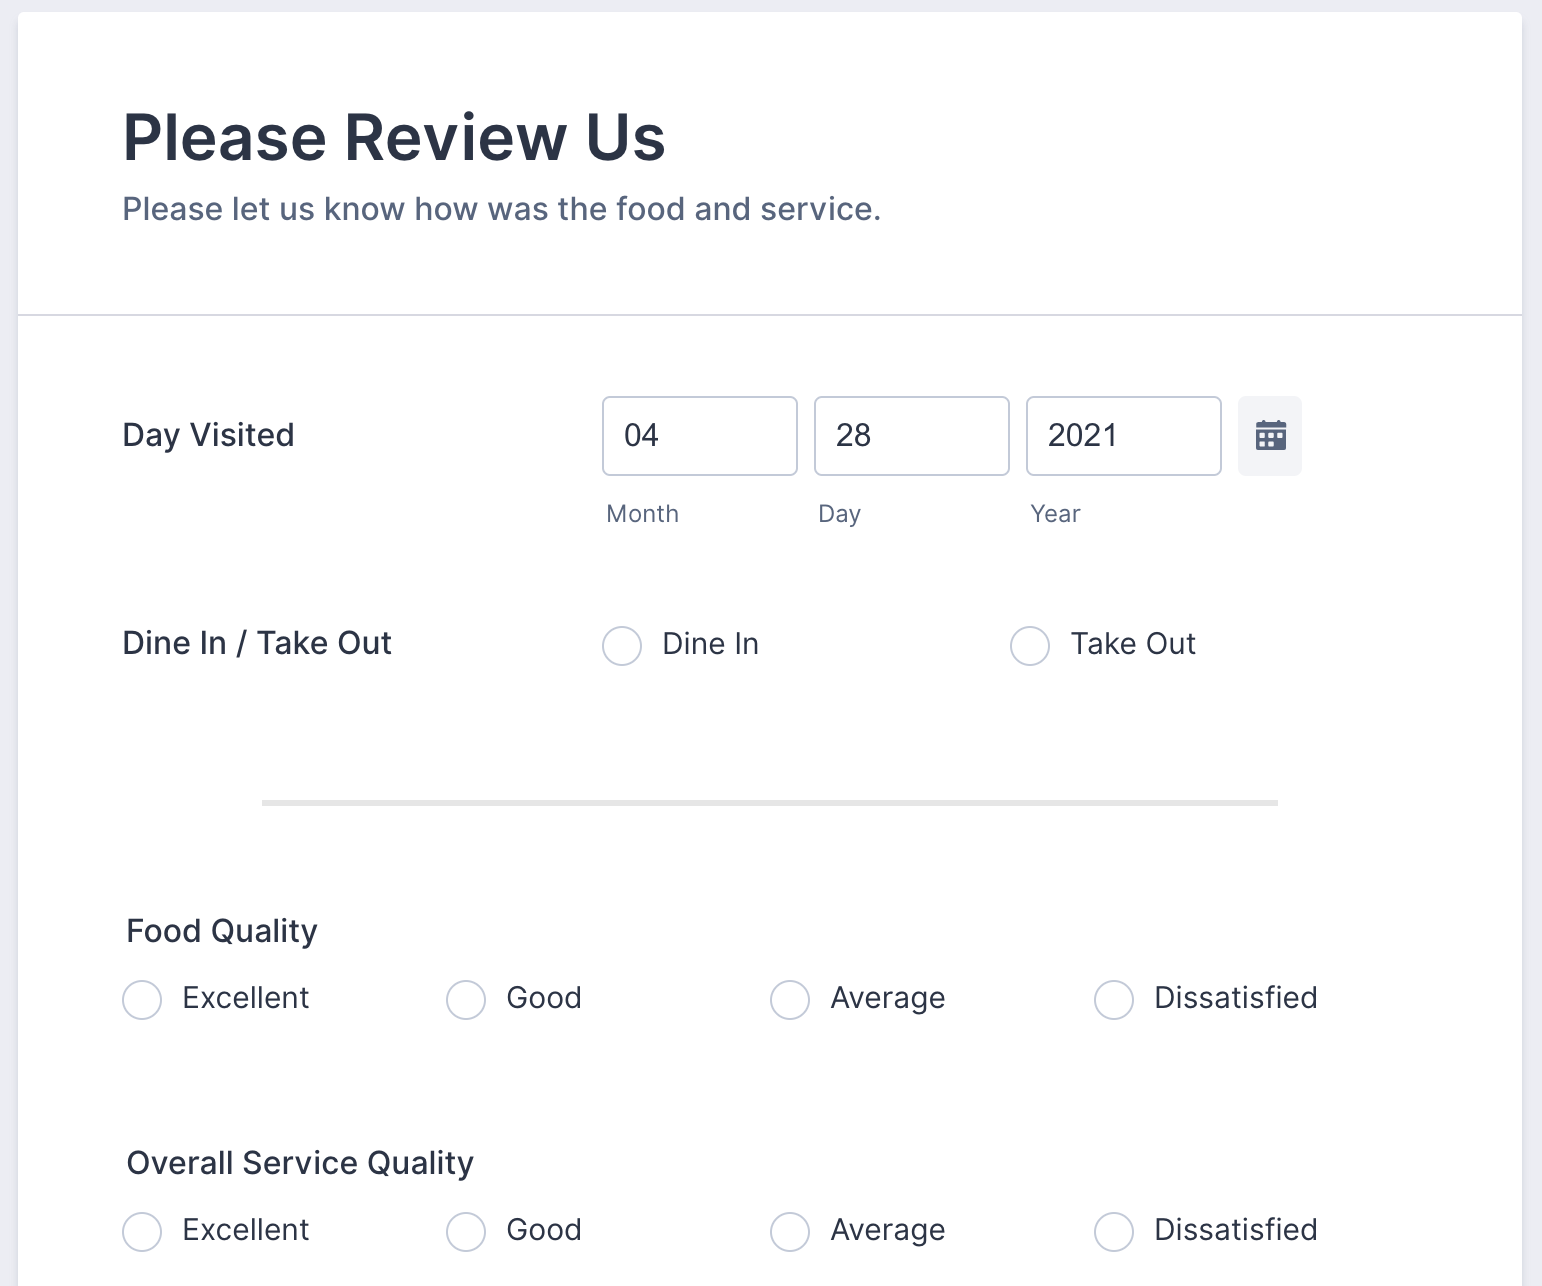Click the Overall Service Quality label

tap(300, 1163)
